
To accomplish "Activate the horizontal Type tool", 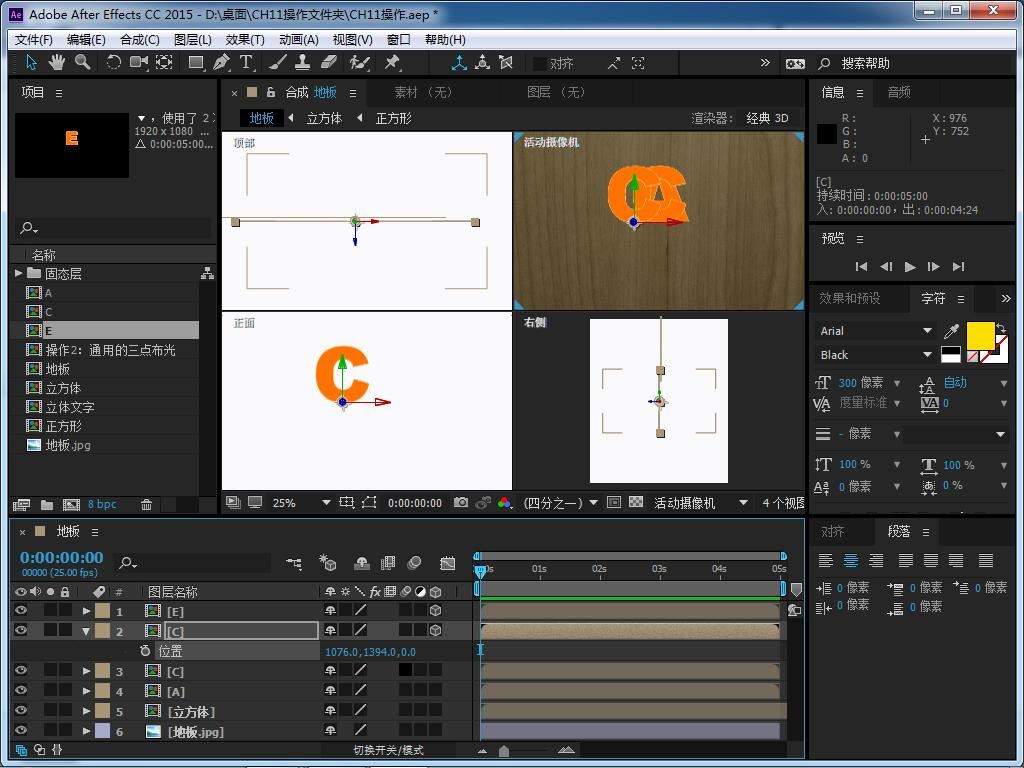I will [x=246, y=62].
